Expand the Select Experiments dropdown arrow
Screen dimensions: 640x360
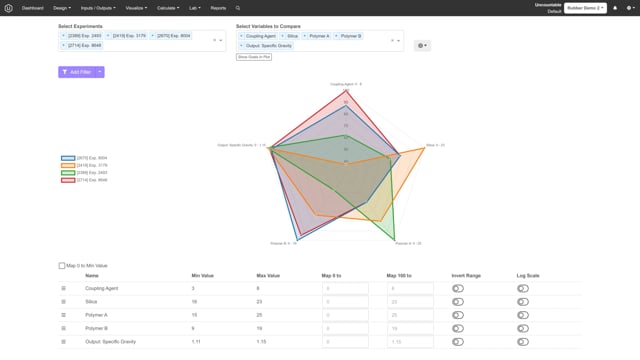[x=221, y=40]
